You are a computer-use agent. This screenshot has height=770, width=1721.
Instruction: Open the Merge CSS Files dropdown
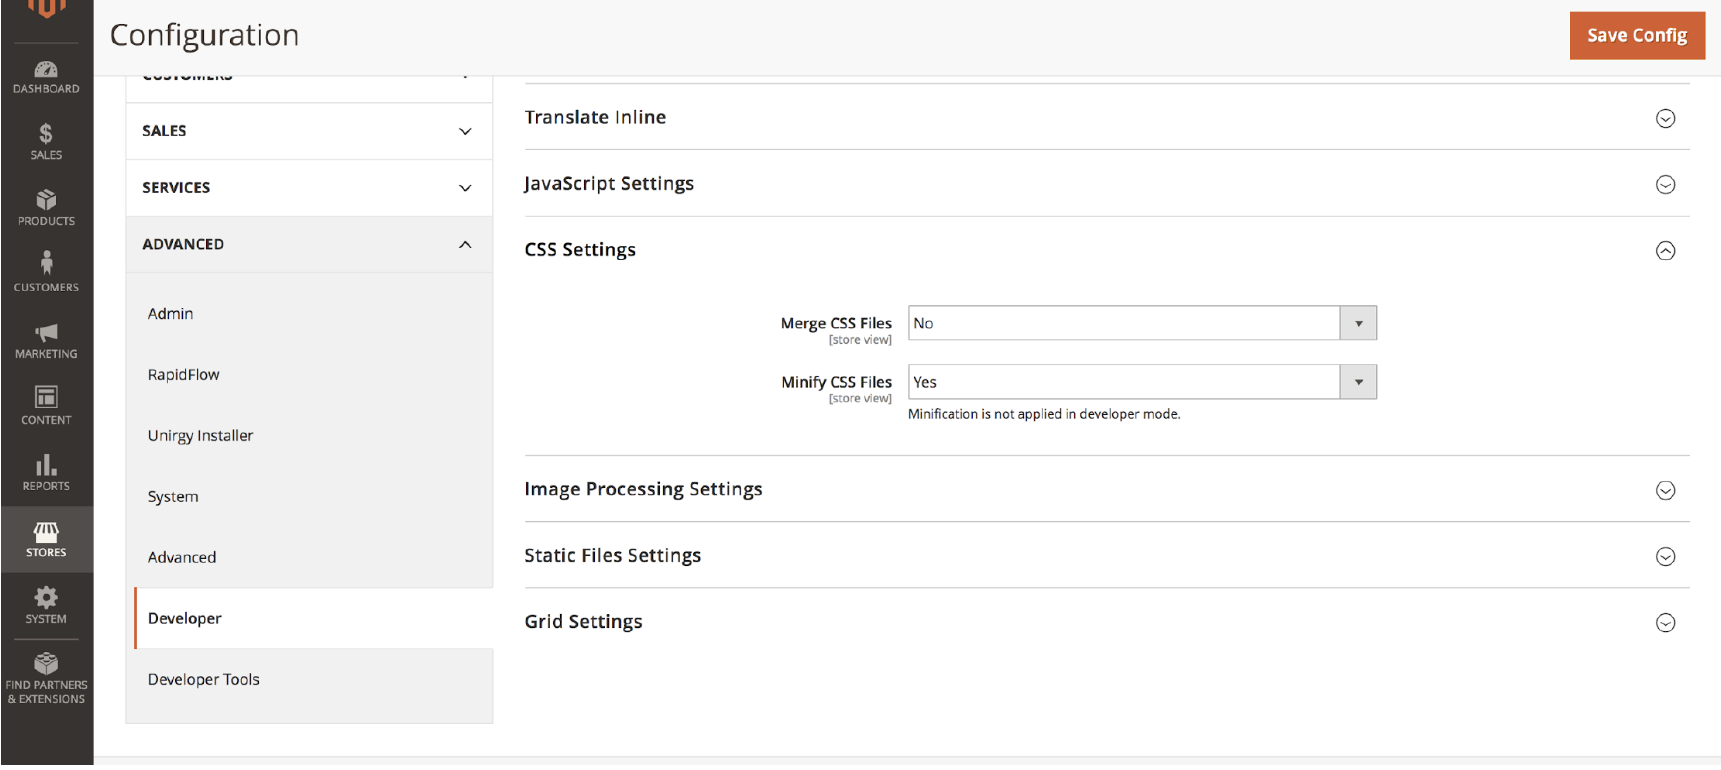click(x=1142, y=323)
